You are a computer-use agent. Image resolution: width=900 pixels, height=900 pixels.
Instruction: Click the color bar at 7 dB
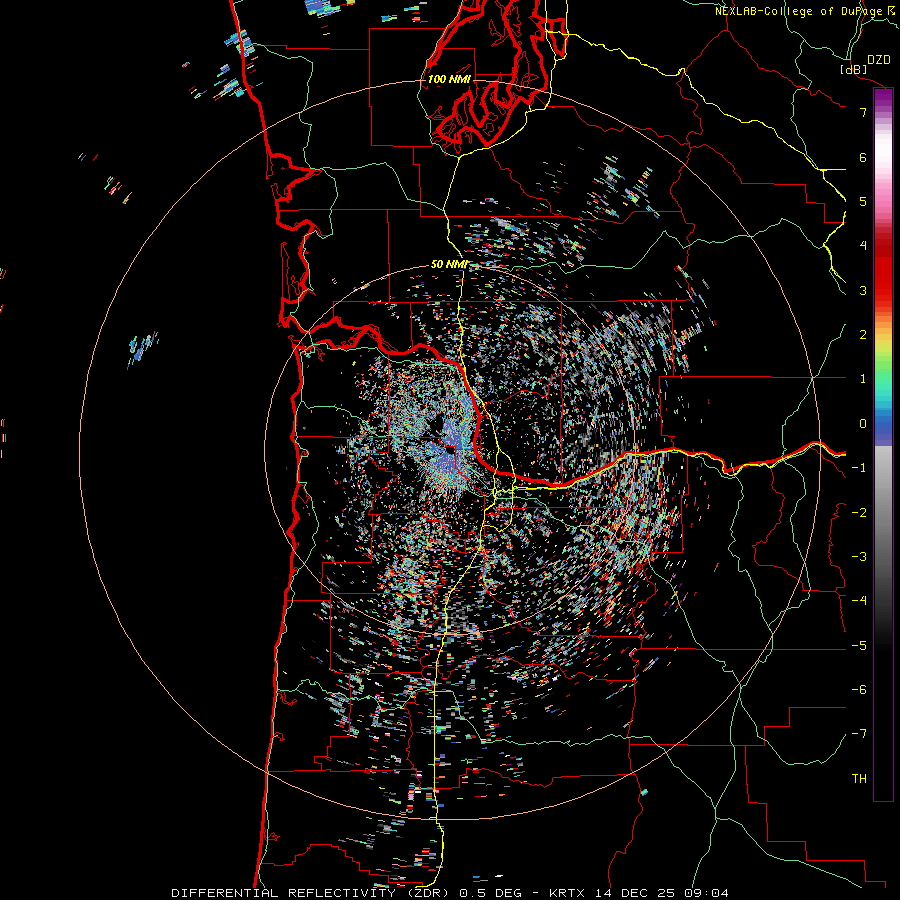[x=883, y=112]
